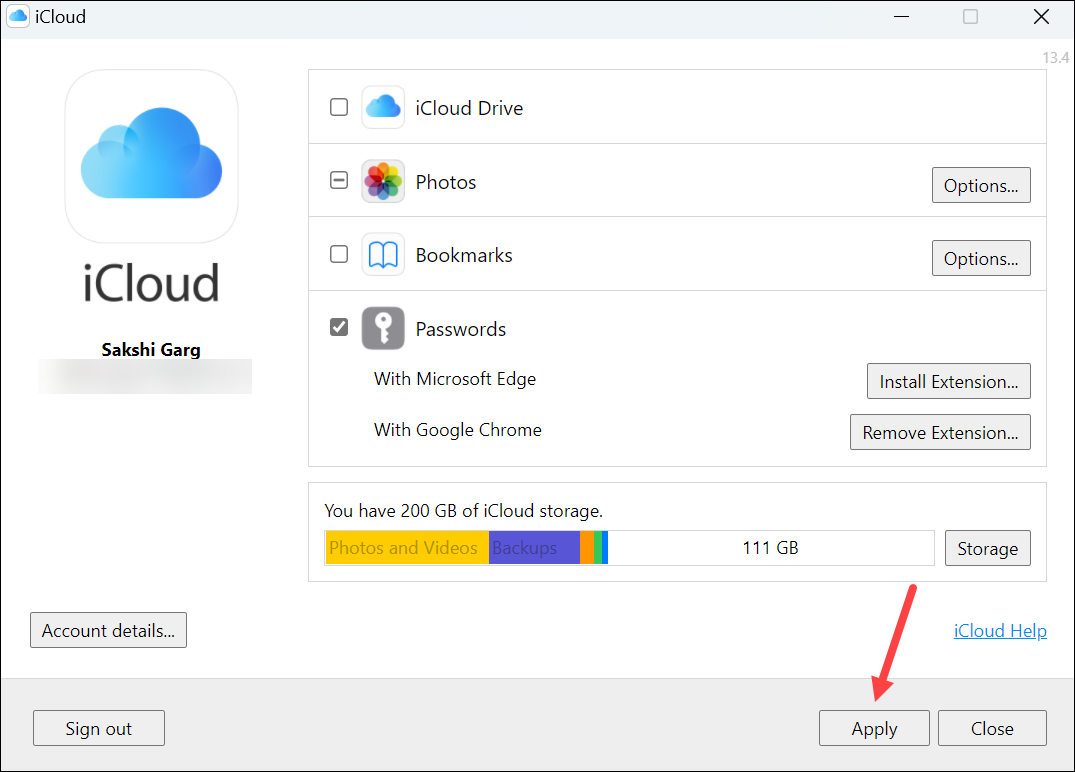This screenshot has width=1075, height=772.
Task: Close the iCloud window with X
Action: click(x=1041, y=16)
